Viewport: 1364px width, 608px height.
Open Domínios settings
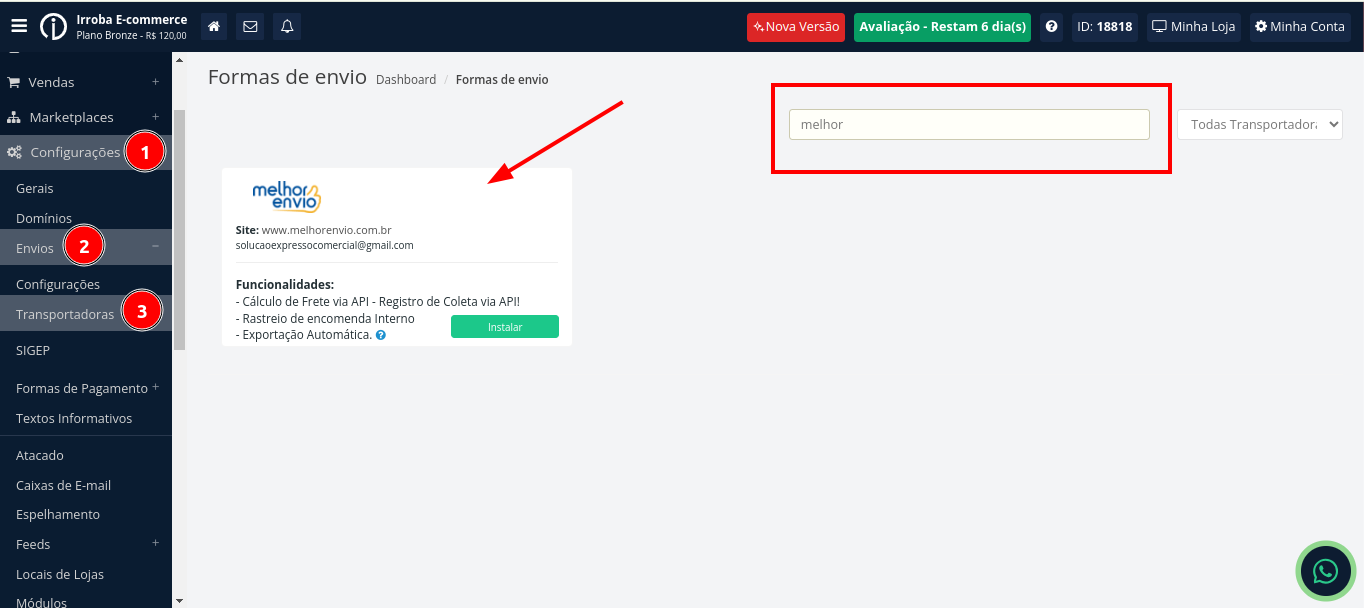pos(44,218)
